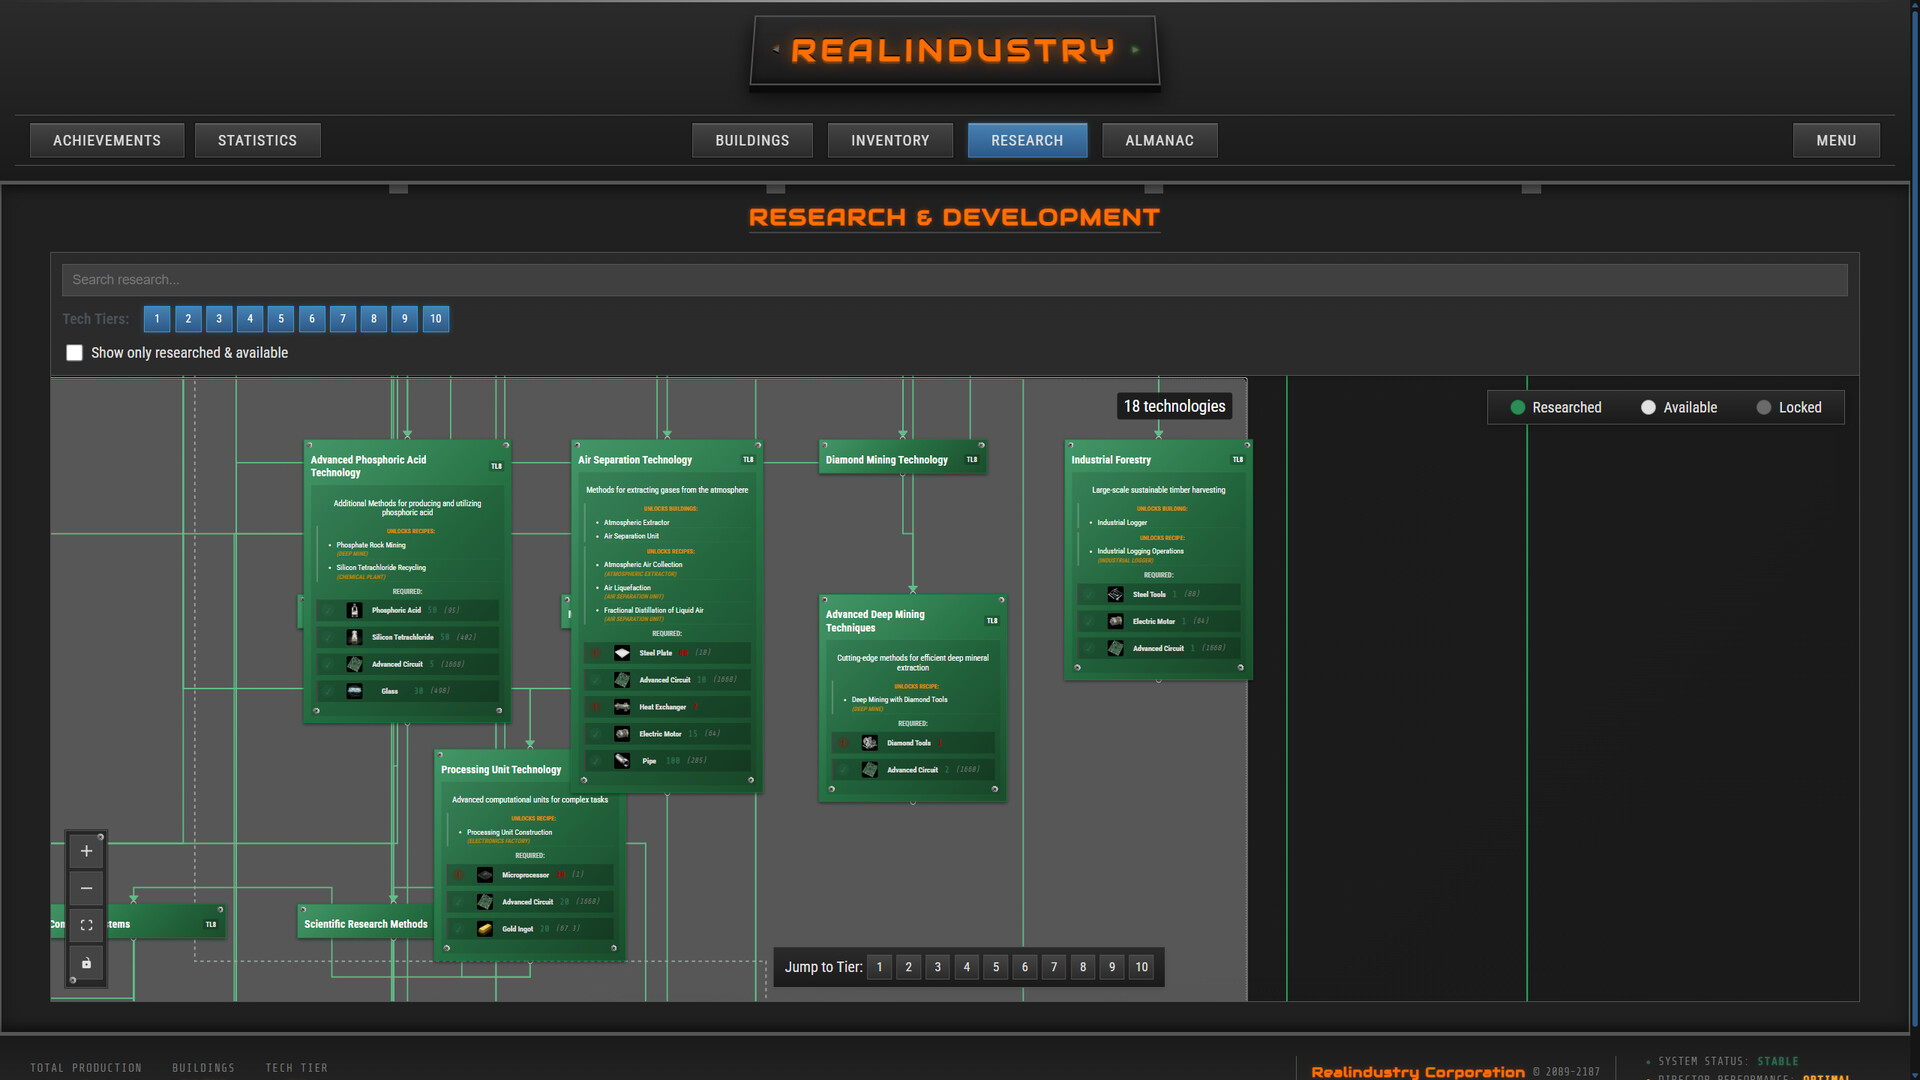Viewport: 1920px width, 1080px height.
Task: Switch to the Inventory tab
Action: point(890,140)
